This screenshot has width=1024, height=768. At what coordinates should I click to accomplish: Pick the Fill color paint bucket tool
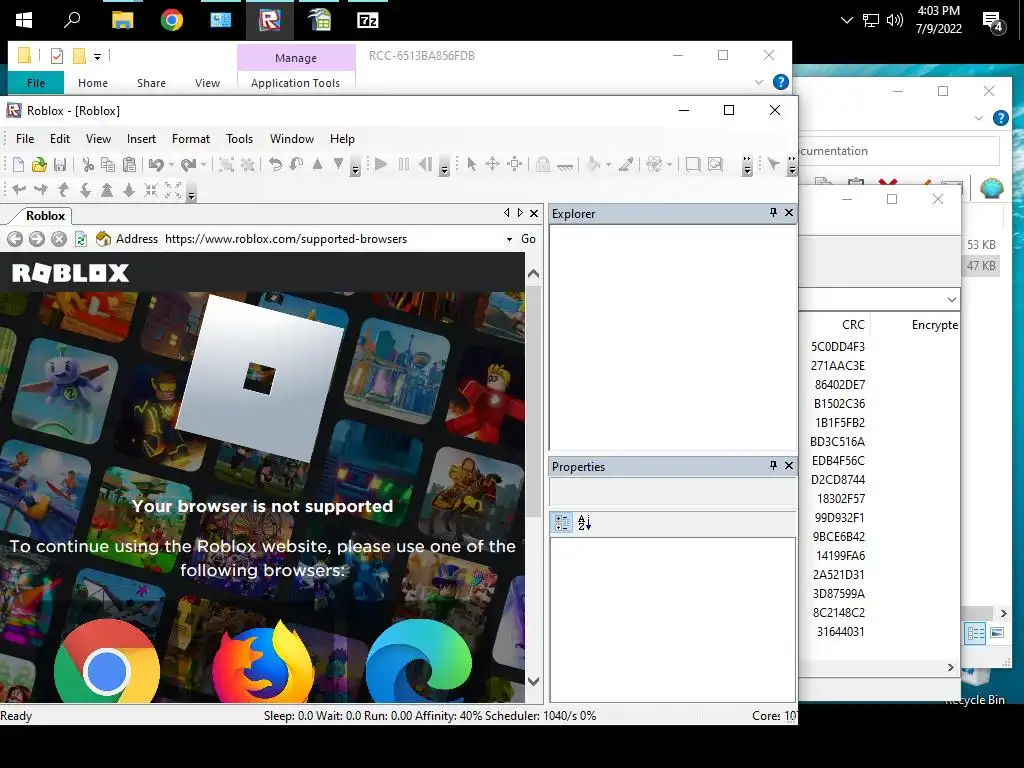click(x=593, y=165)
